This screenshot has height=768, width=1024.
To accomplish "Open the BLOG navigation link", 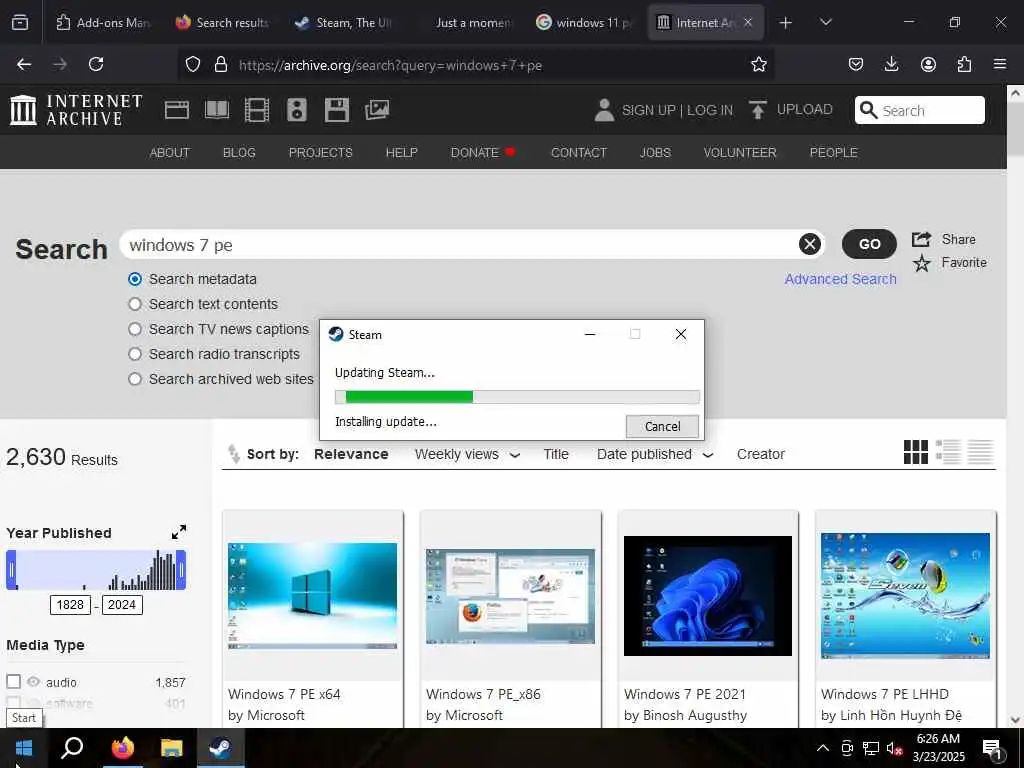I will 239,152.
